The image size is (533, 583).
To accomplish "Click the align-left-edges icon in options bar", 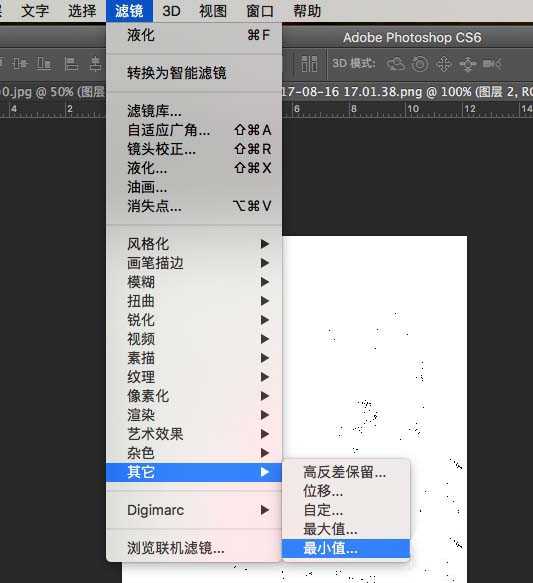I will coord(71,64).
